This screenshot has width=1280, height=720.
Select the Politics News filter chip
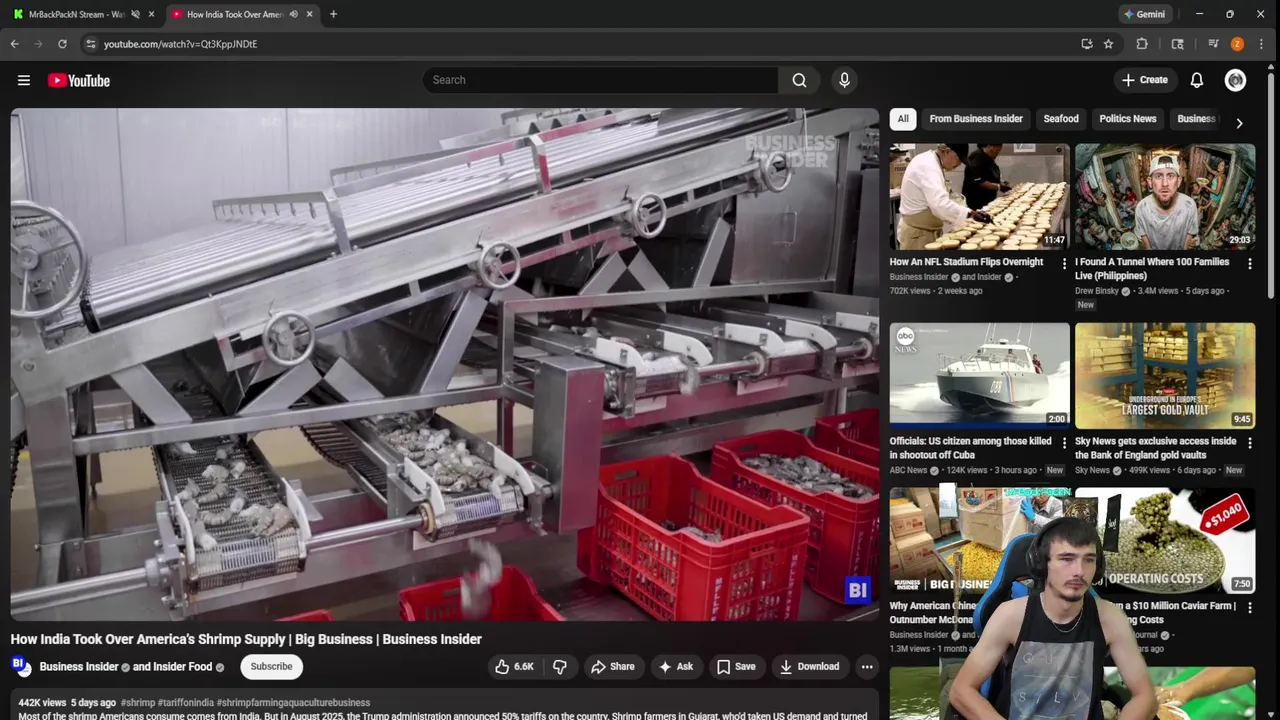click(x=1128, y=119)
